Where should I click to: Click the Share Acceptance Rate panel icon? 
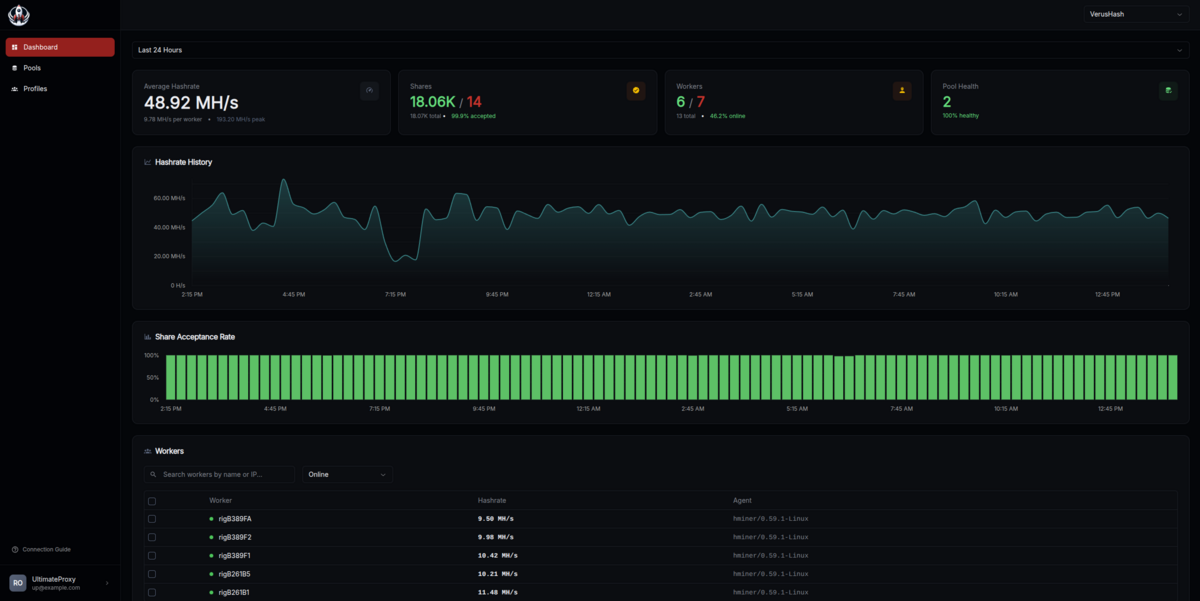pyautogui.click(x=147, y=337)
